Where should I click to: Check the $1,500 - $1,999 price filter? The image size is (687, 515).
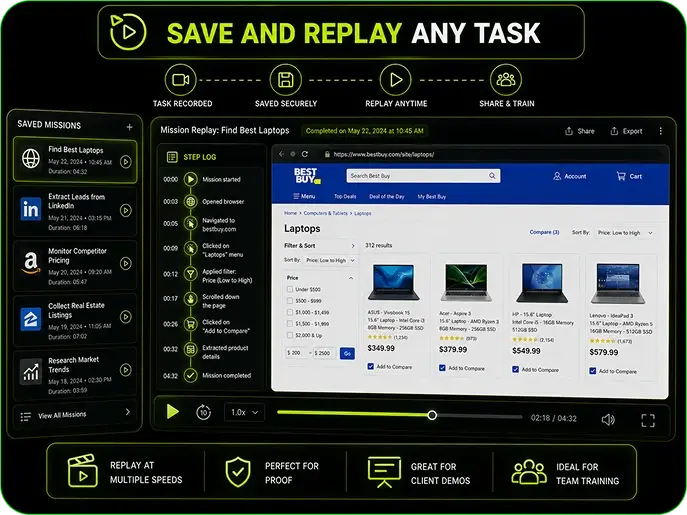(290, 323)
